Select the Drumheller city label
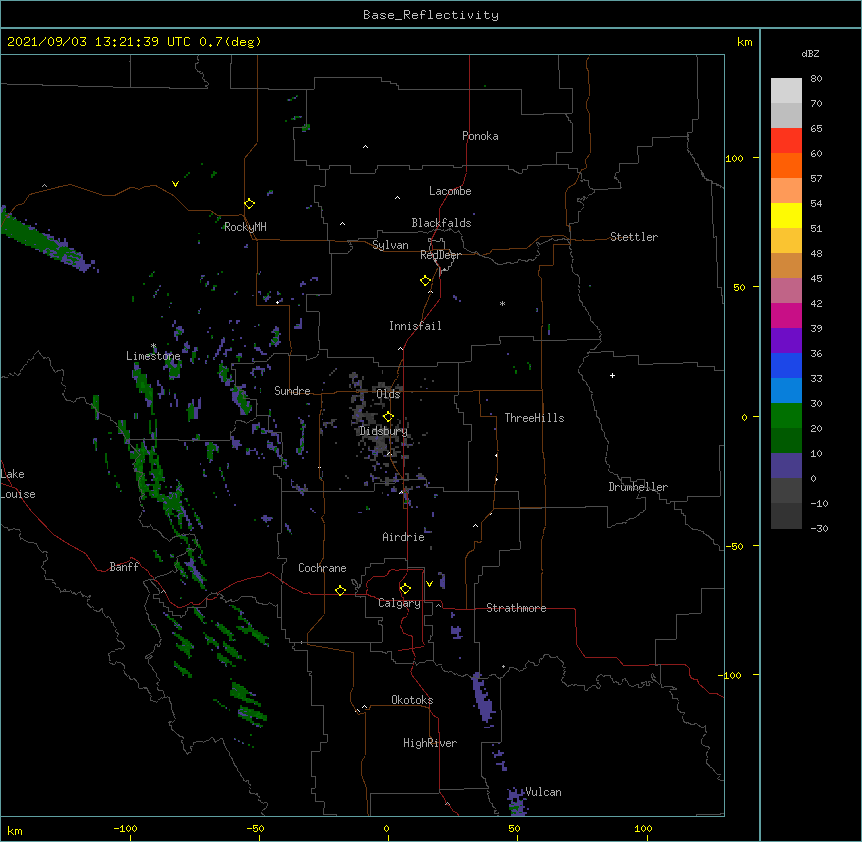The image size is (862, 842). pyautogui.click(x=638, y=487)
